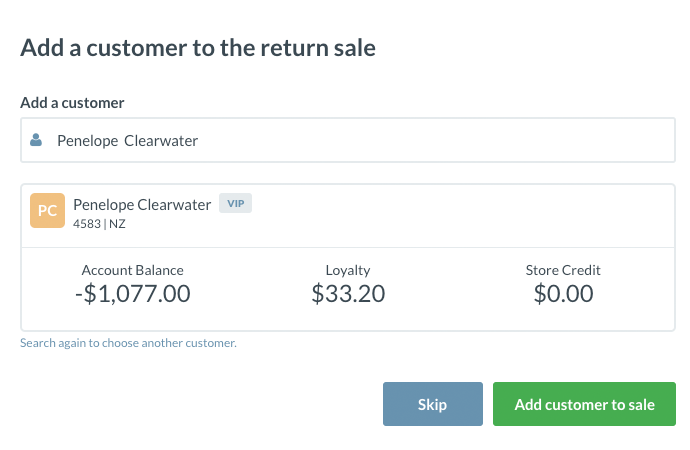Click the Loyalty label

[348, 270]
